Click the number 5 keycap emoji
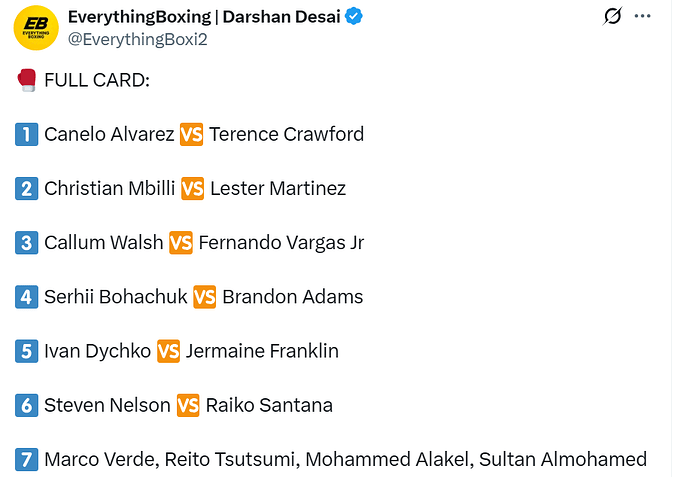This screenshot has width=690, height=477. tap(27, 351)
